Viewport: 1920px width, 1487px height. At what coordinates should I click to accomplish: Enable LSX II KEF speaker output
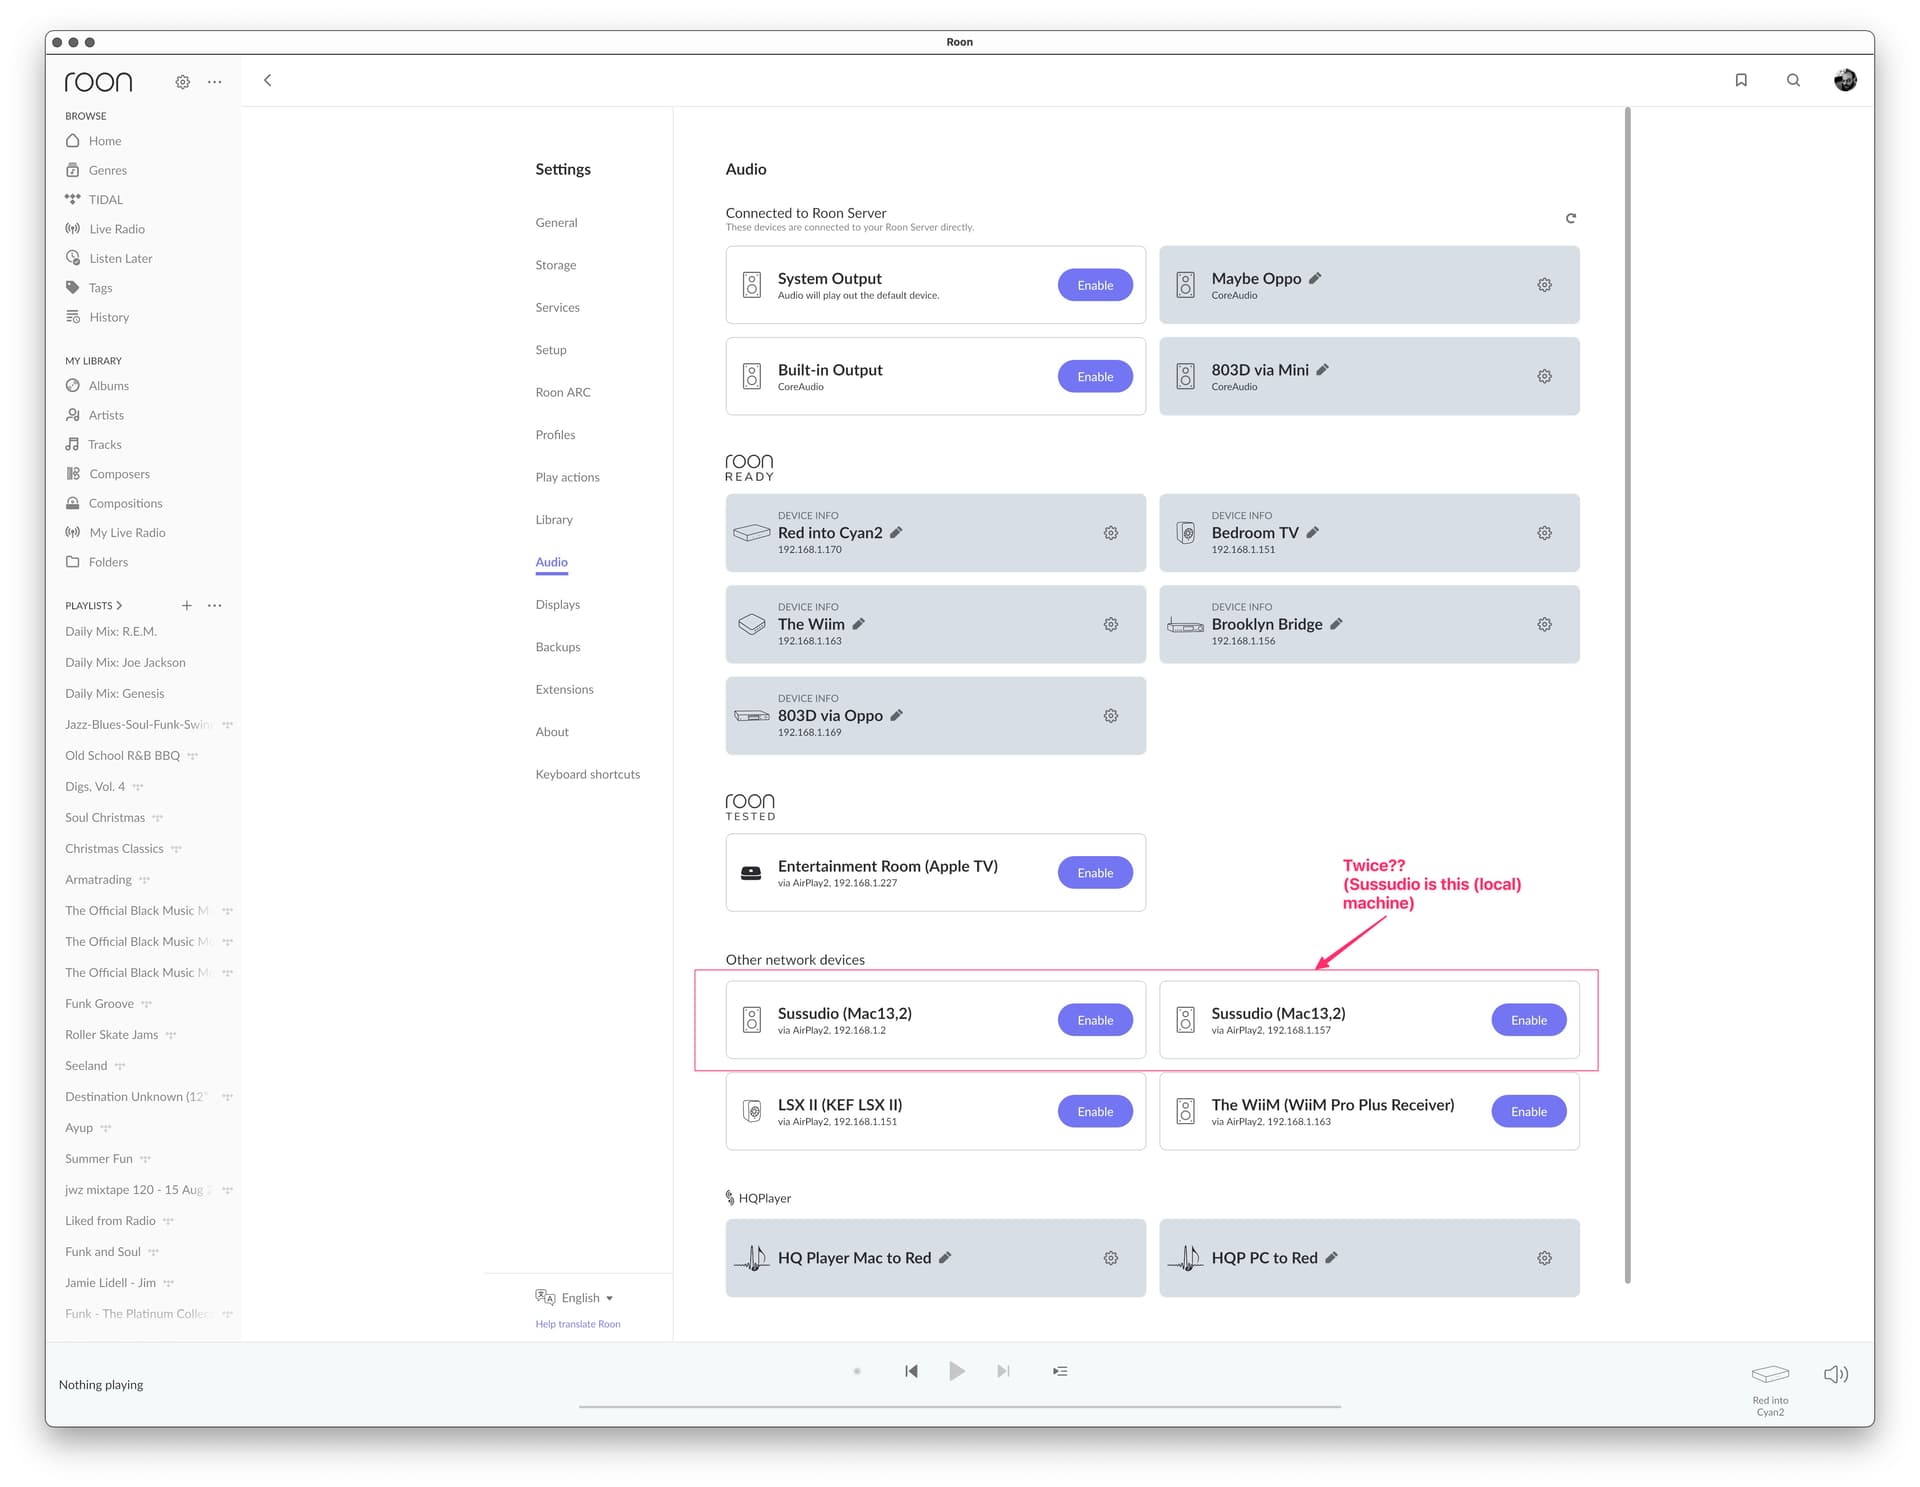pos(1094,1111)
